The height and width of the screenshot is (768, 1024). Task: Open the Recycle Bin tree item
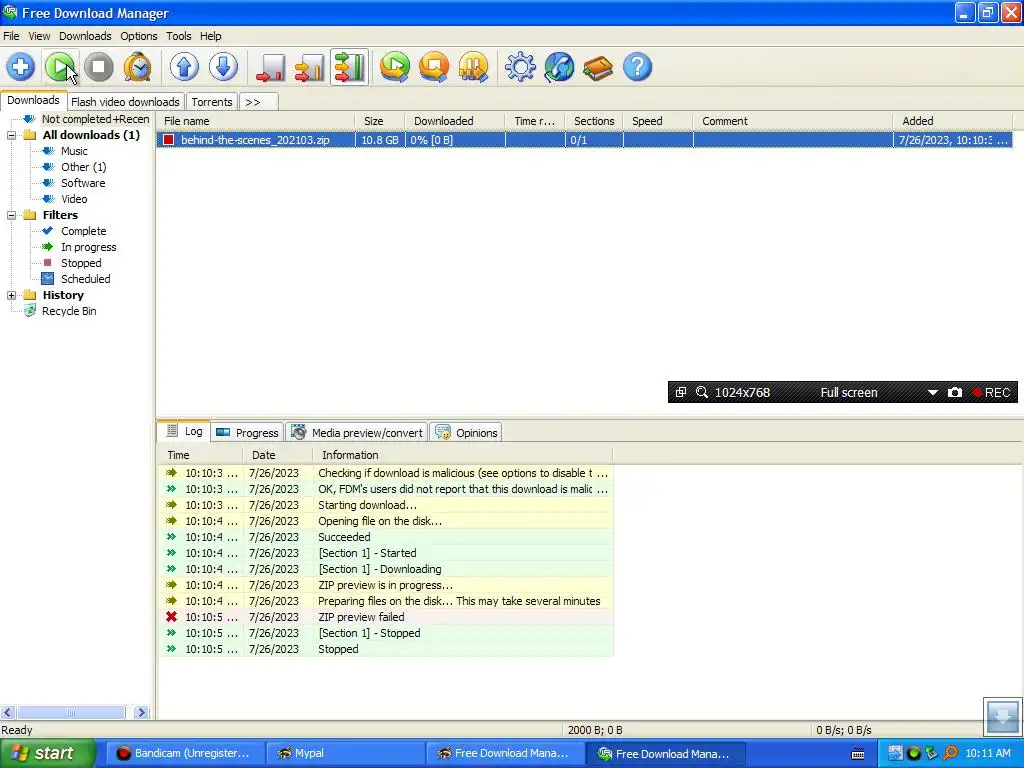(69, 311)
